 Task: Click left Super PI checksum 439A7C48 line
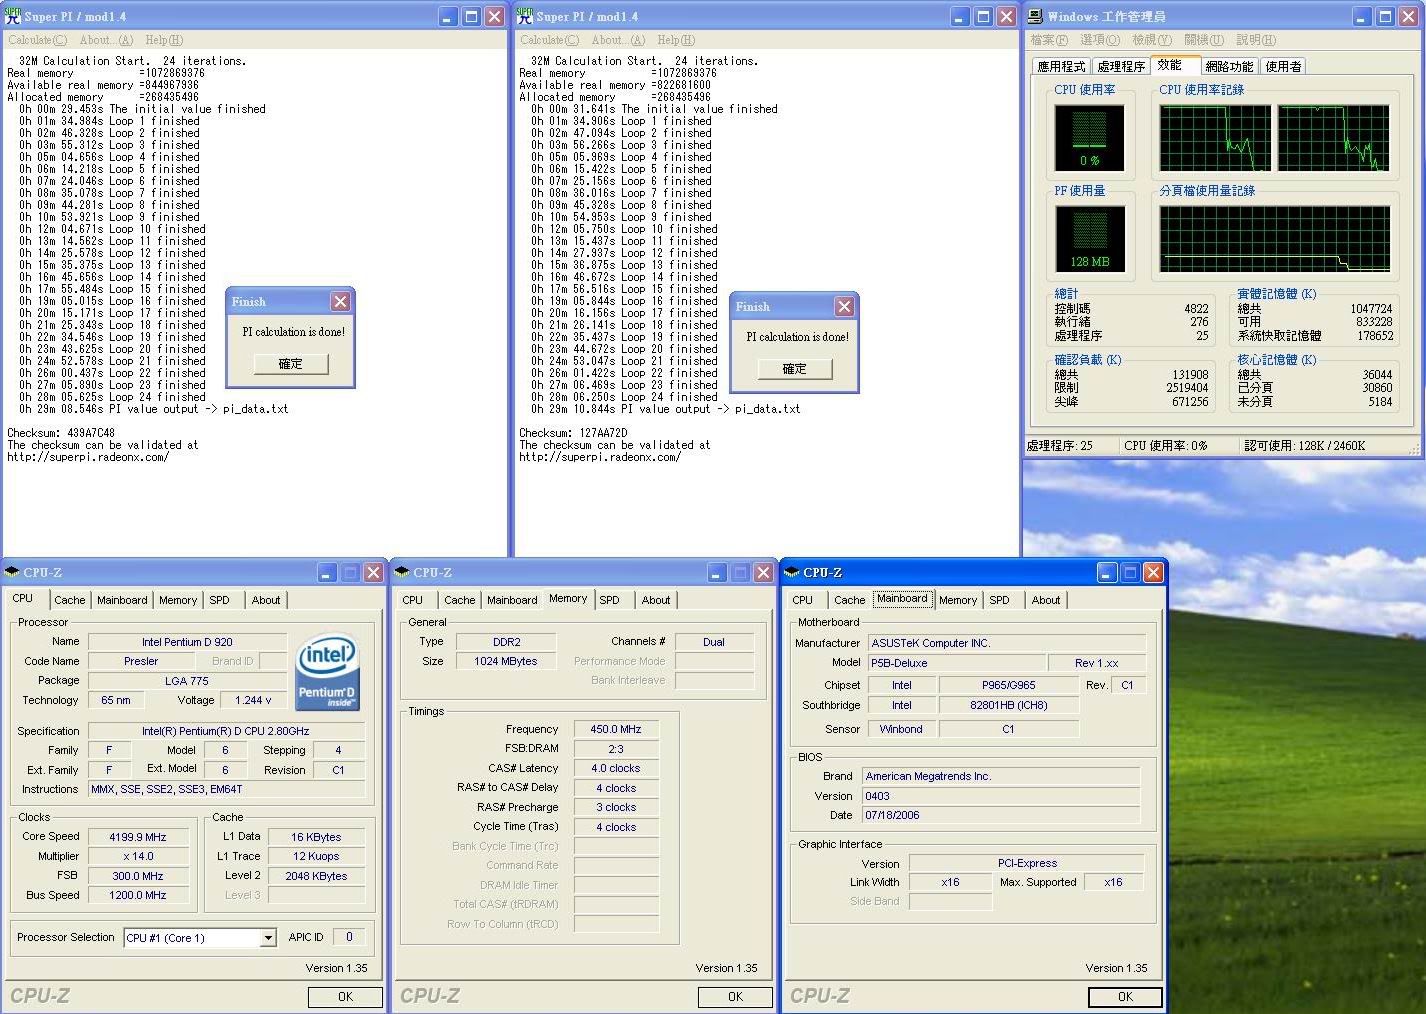[x=61, y=433]
